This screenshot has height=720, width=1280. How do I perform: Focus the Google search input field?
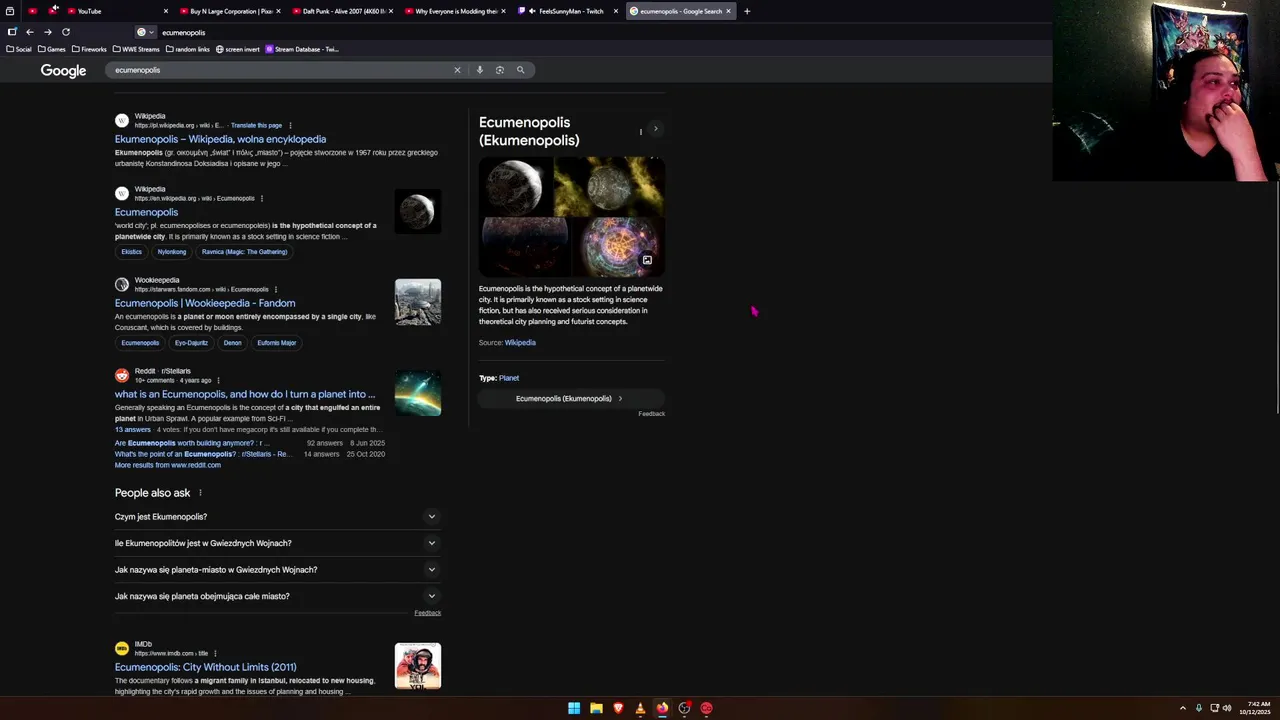(280, 70)
